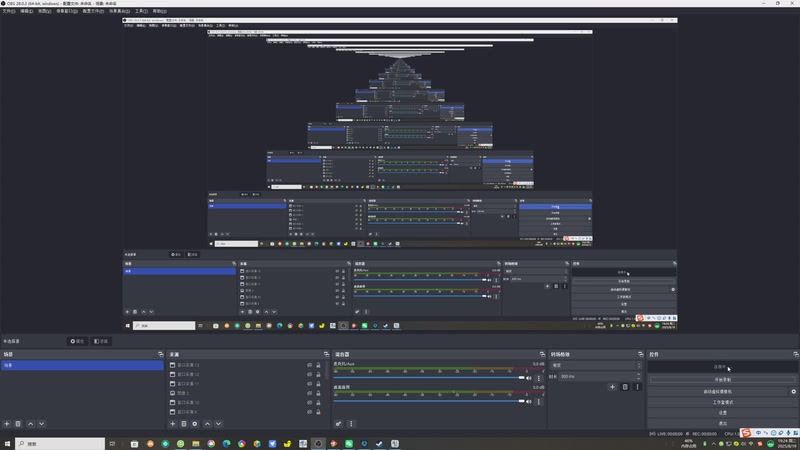Image resolution: width=800 pixels, height=450 pixels.
Task: Mute the 麦克风/Aux speaker icon
Action: tap(529, 378)
